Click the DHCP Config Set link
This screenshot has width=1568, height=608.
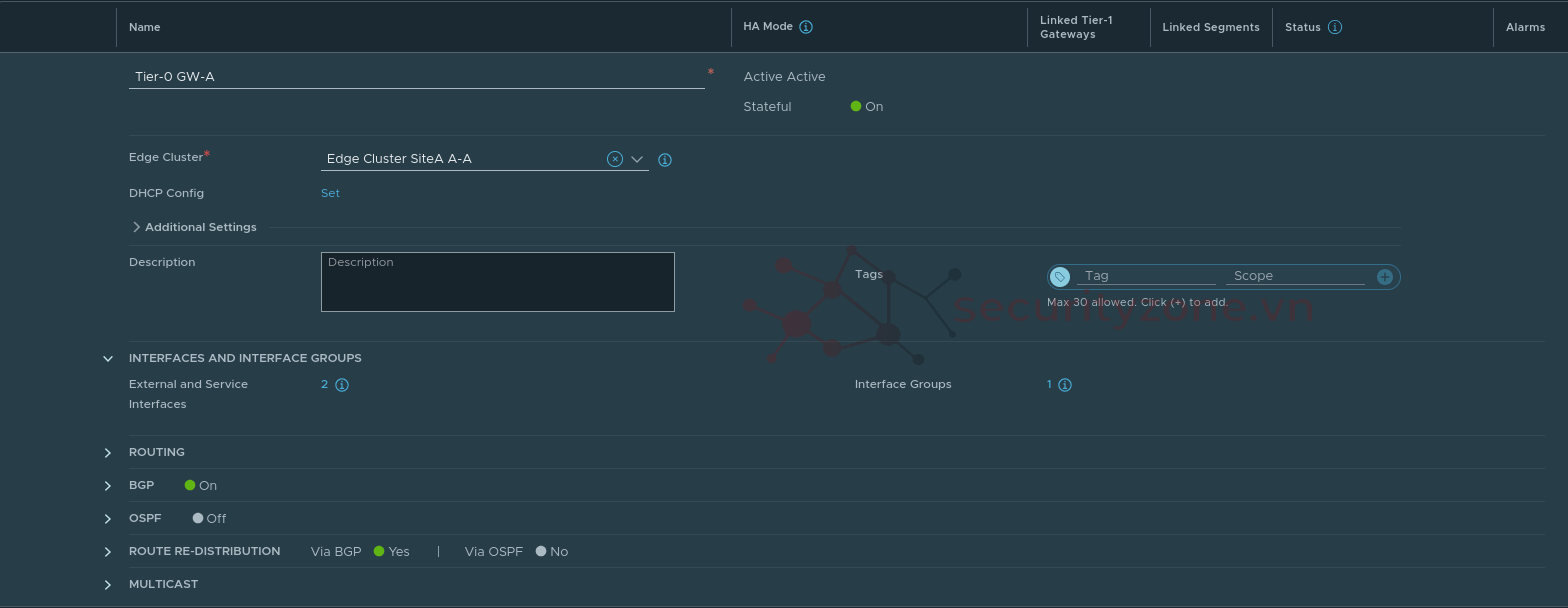coord(330,193)
